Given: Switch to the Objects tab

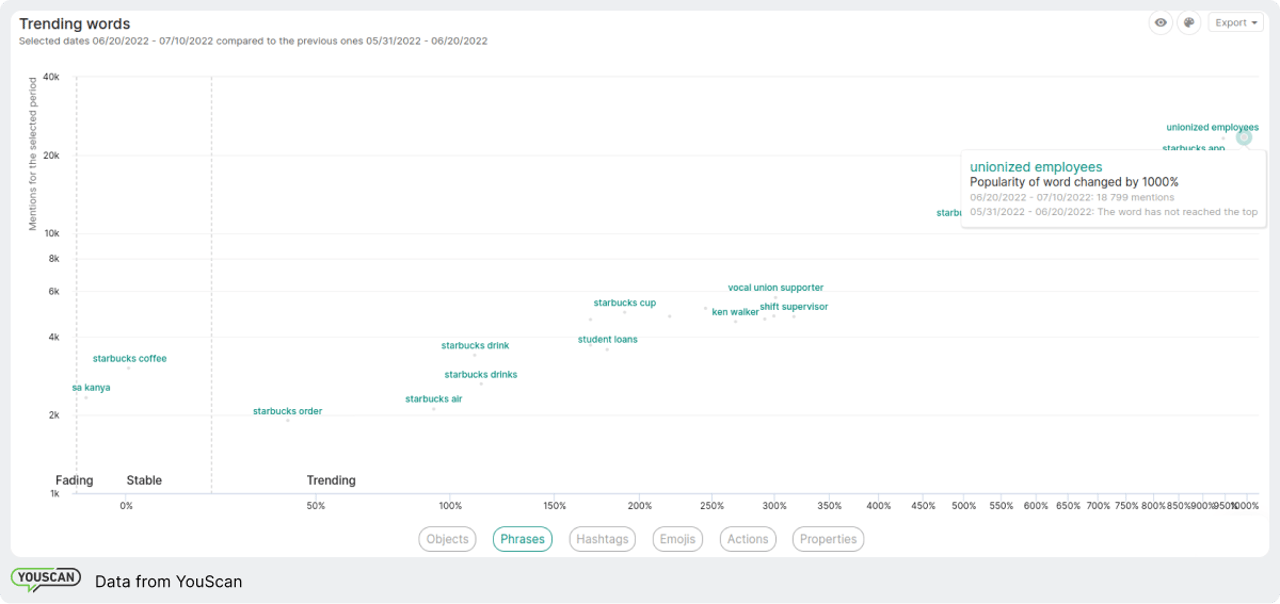Looking at the screenshot, I should tap(447, 539).
